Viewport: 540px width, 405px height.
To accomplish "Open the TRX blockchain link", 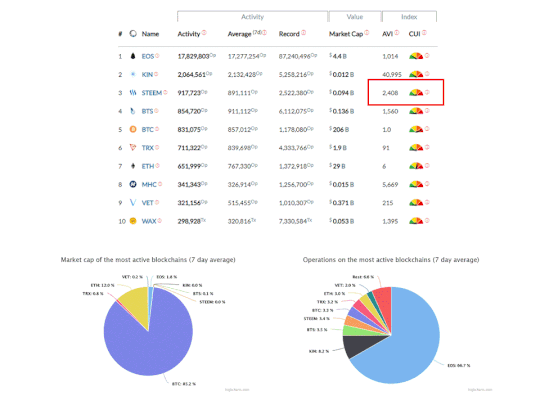I will (x=148, y=148).
